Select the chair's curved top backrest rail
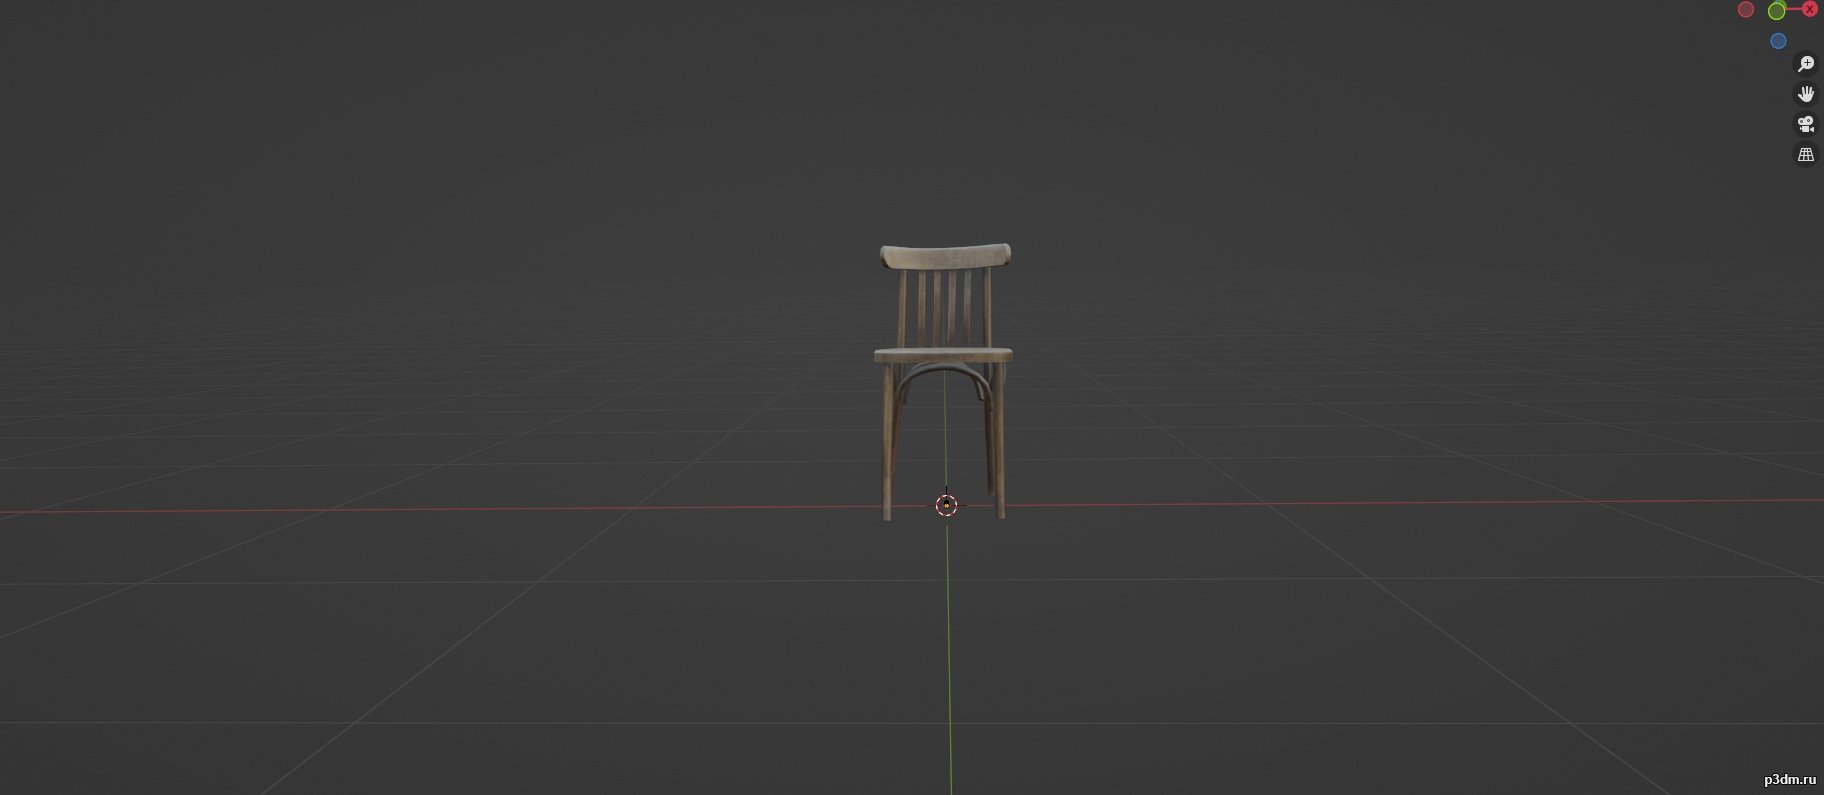 tap(945, 256)
